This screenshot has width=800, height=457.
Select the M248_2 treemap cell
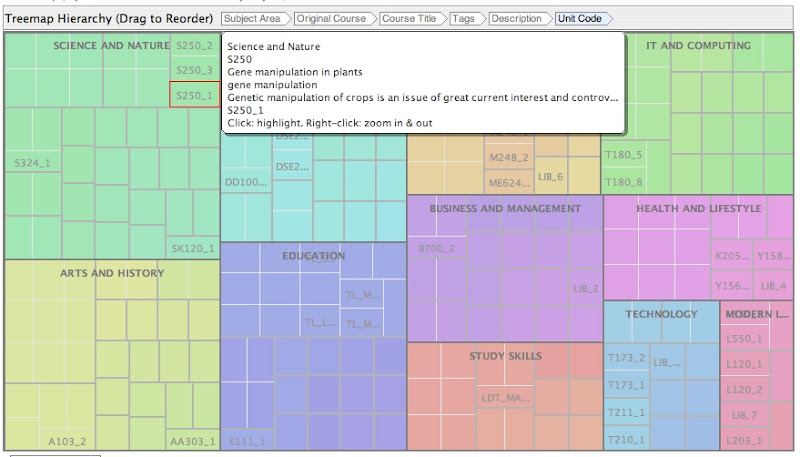508,158
